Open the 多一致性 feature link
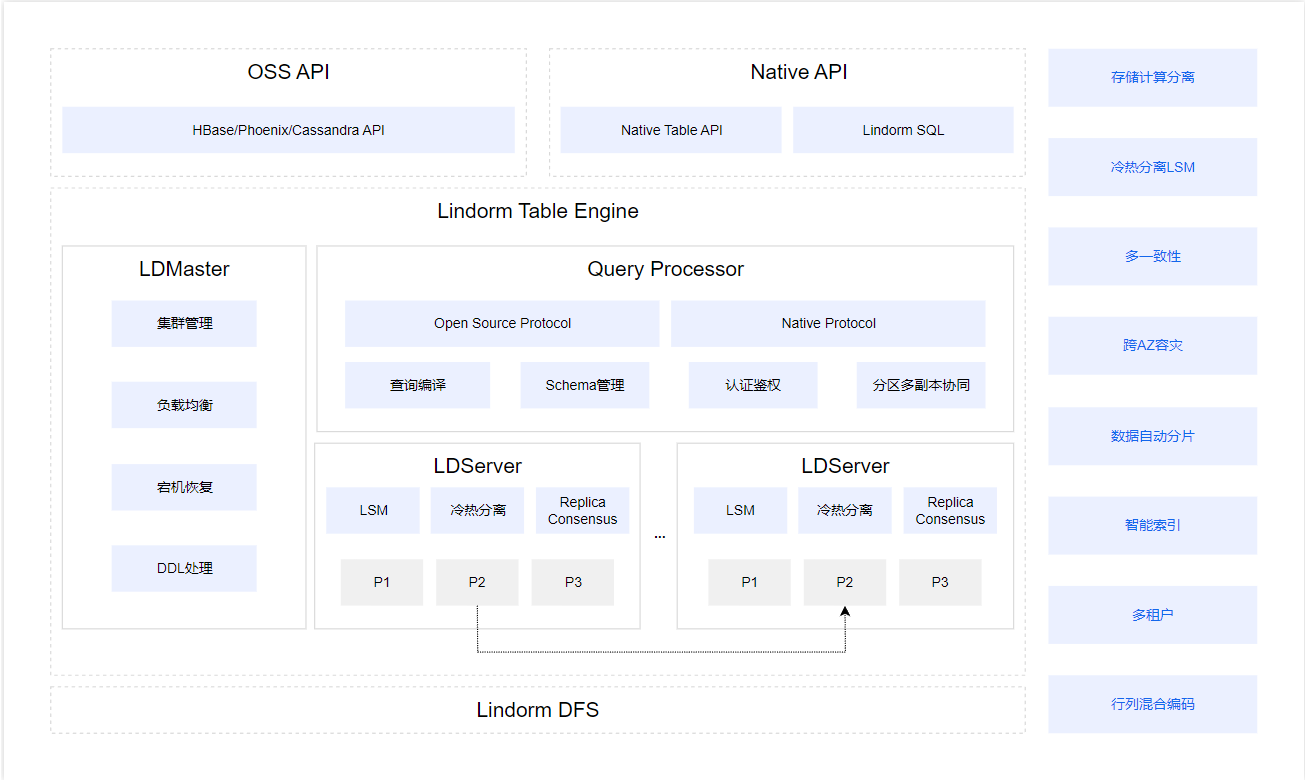The image size is (1305, 780). click(1153, 256)
